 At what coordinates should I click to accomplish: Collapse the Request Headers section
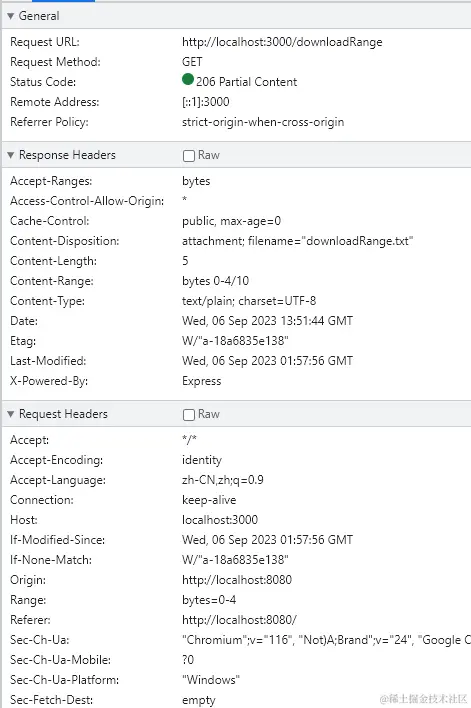pos(11,414)
